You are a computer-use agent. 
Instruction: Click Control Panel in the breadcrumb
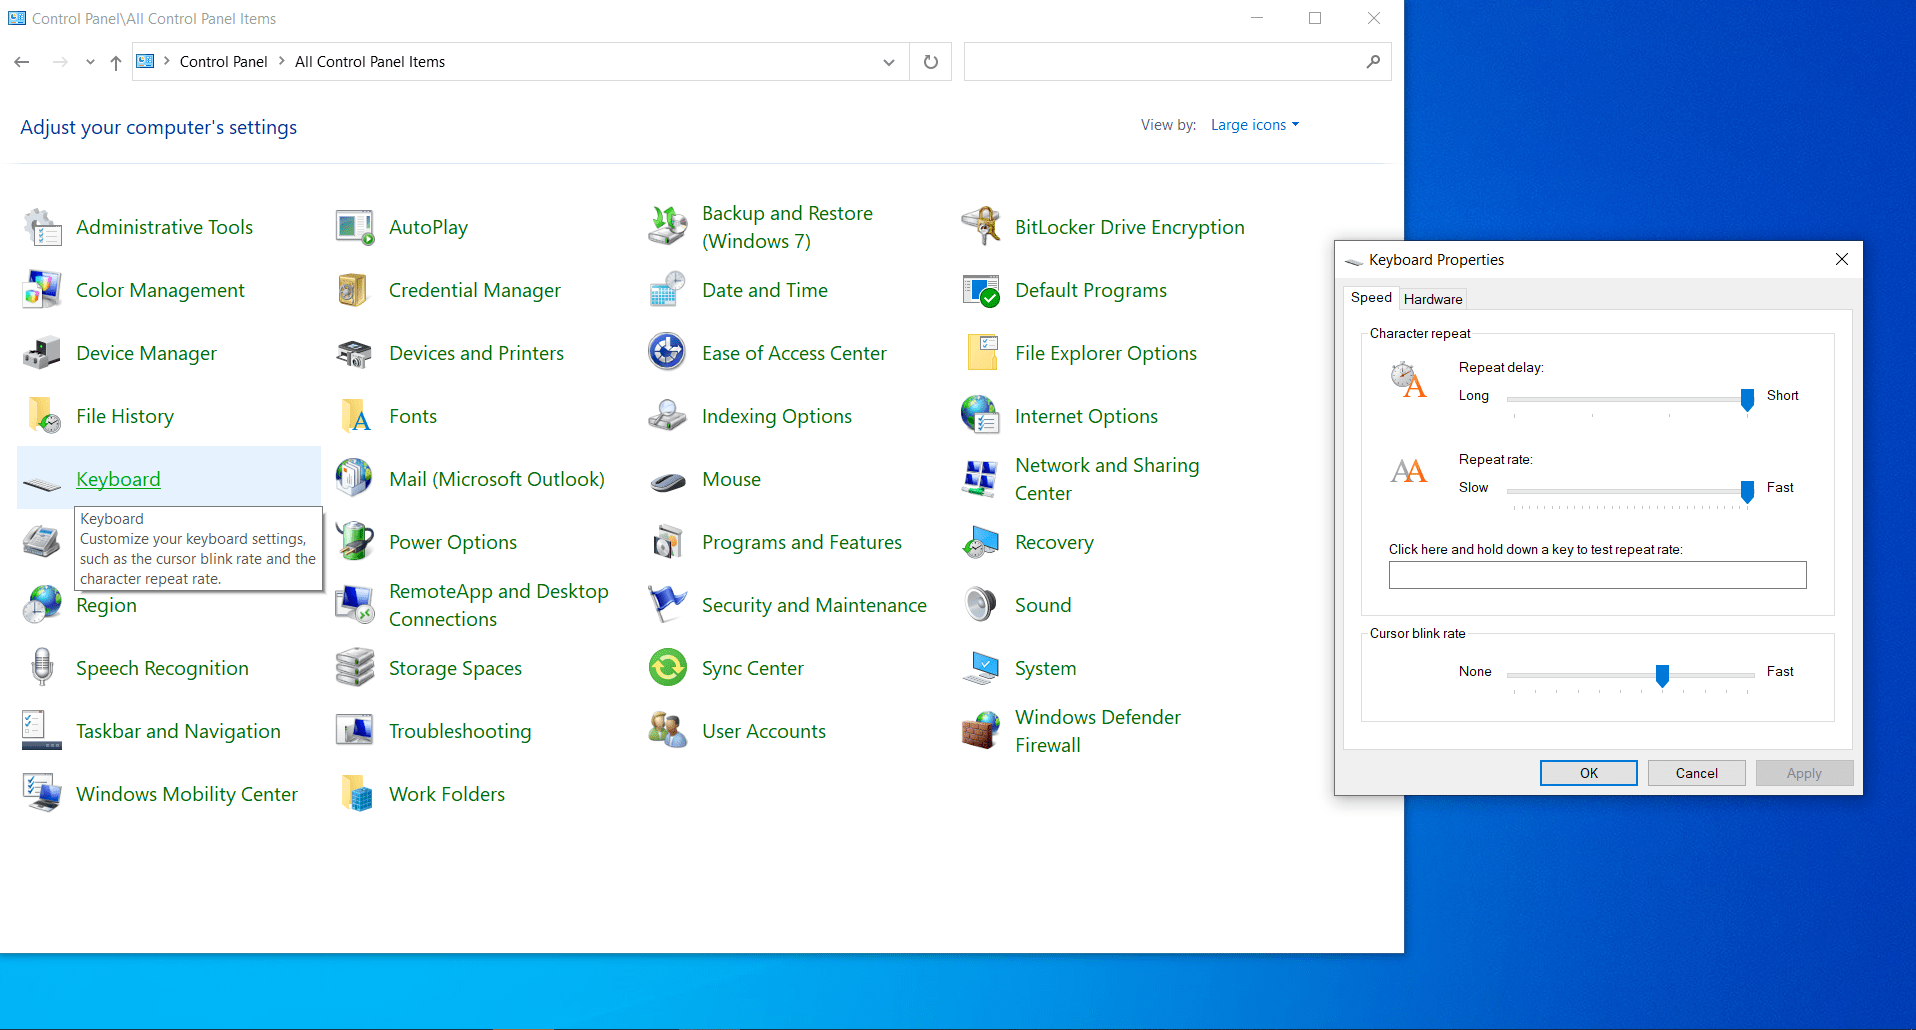pos(223,62)
